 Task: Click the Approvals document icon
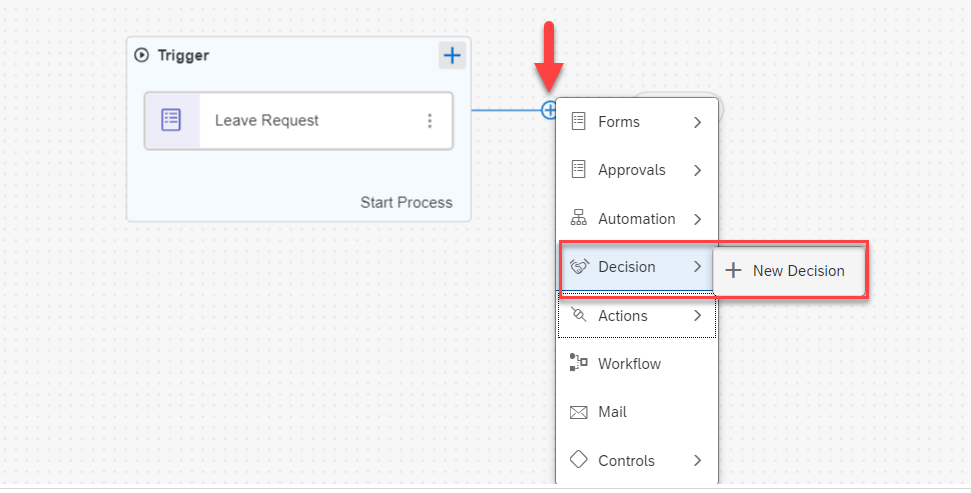pos(578,169)
